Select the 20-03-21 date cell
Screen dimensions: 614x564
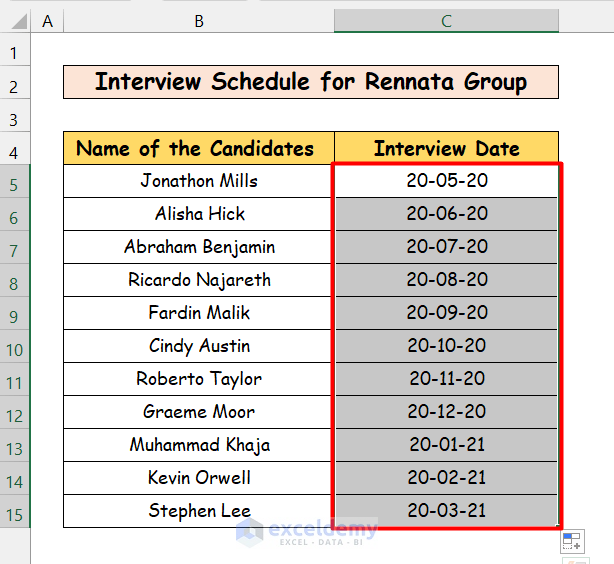446,511
